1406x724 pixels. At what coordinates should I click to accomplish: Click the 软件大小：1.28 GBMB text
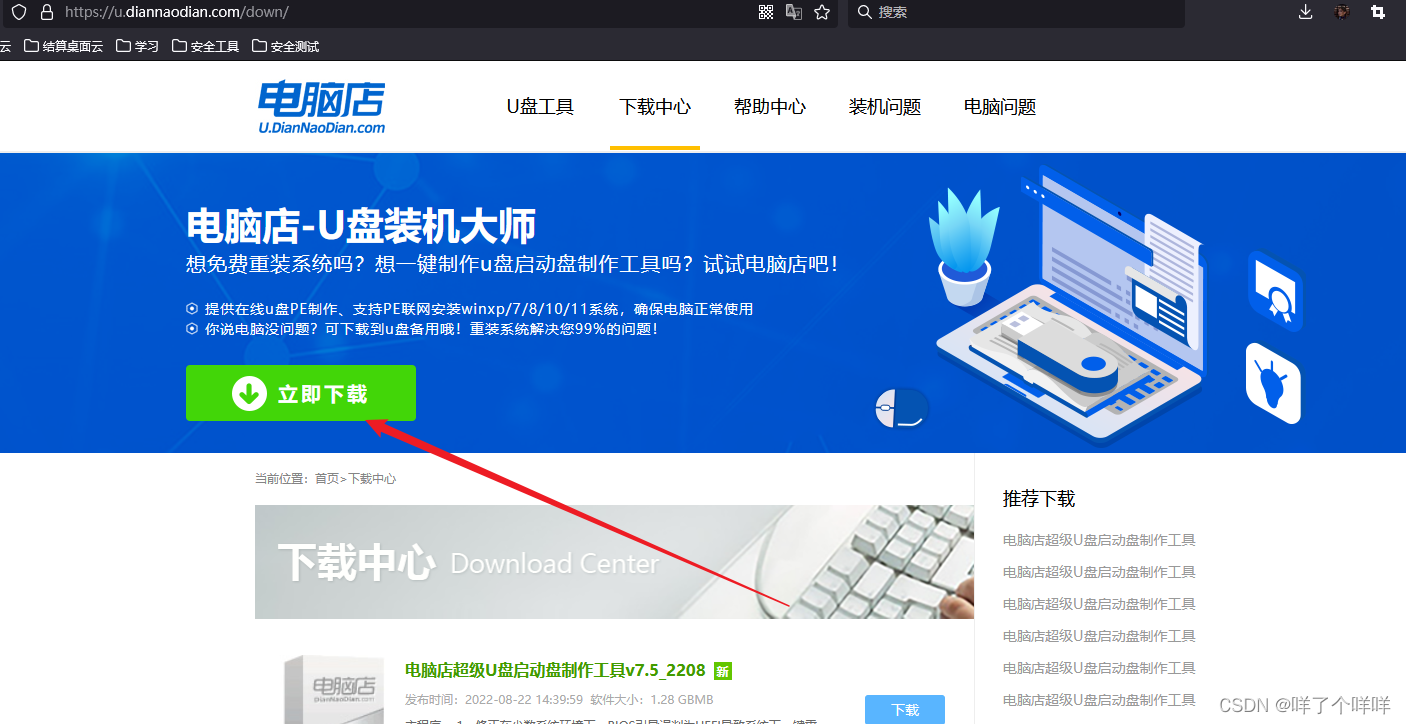point(652,699)
